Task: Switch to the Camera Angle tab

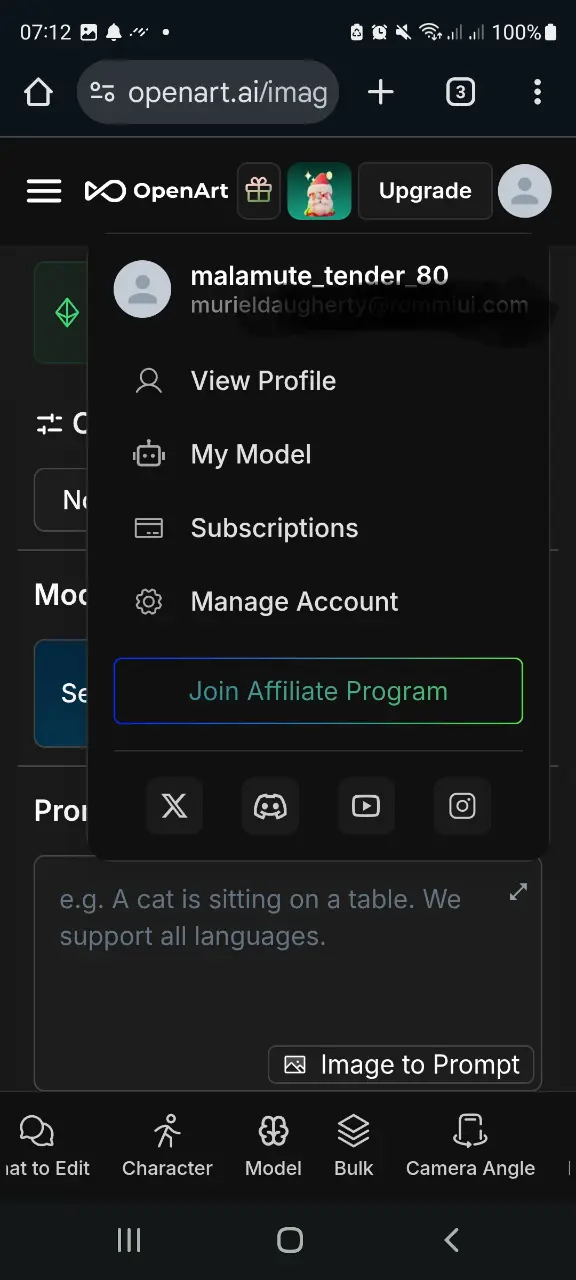Action: coord(470,1146)
